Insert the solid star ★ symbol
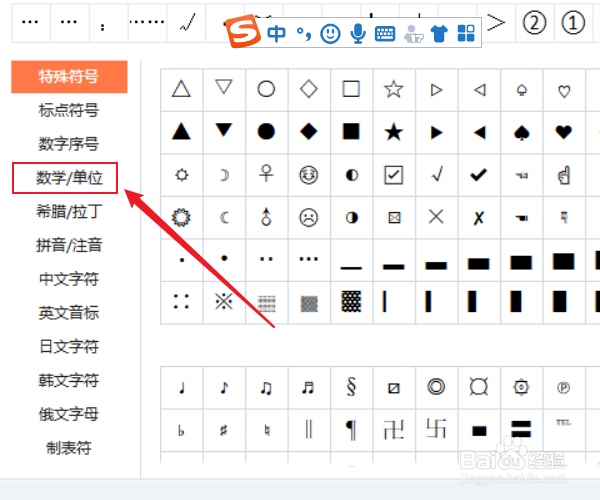This screenshot has width=600, height=500. (394, 132)
